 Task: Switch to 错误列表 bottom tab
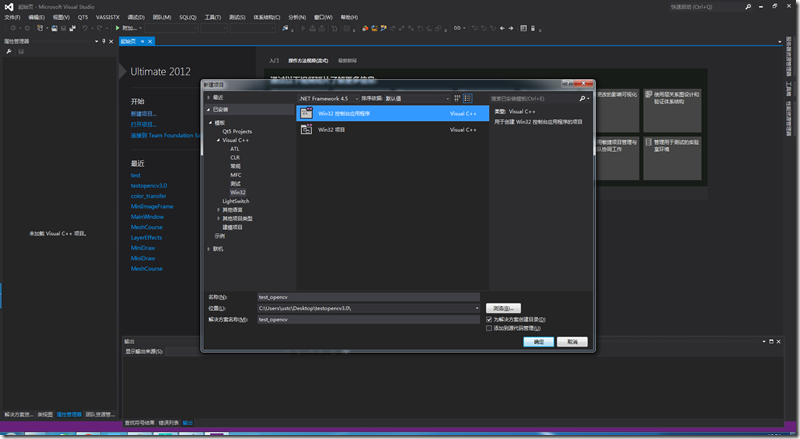[x=168, y=423]
